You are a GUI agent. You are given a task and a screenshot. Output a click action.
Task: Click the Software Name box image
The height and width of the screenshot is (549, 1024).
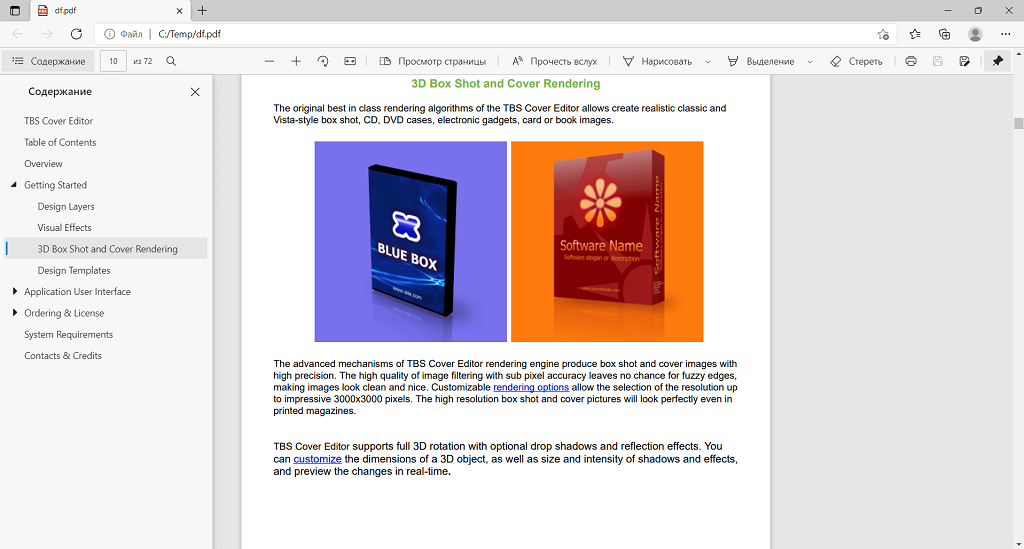click(607, 242)
